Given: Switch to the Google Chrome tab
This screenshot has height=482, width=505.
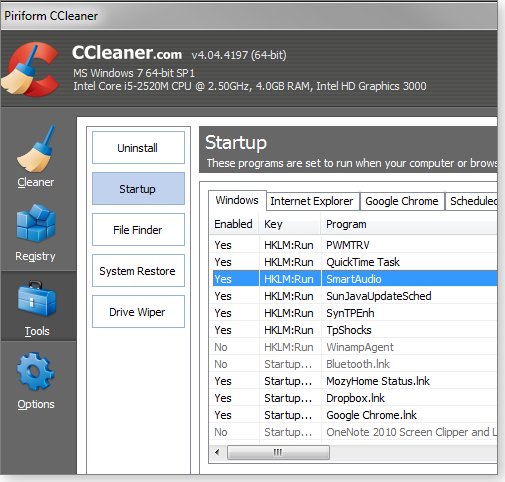Looking at the screenshot, I should (x=402, y=201).
